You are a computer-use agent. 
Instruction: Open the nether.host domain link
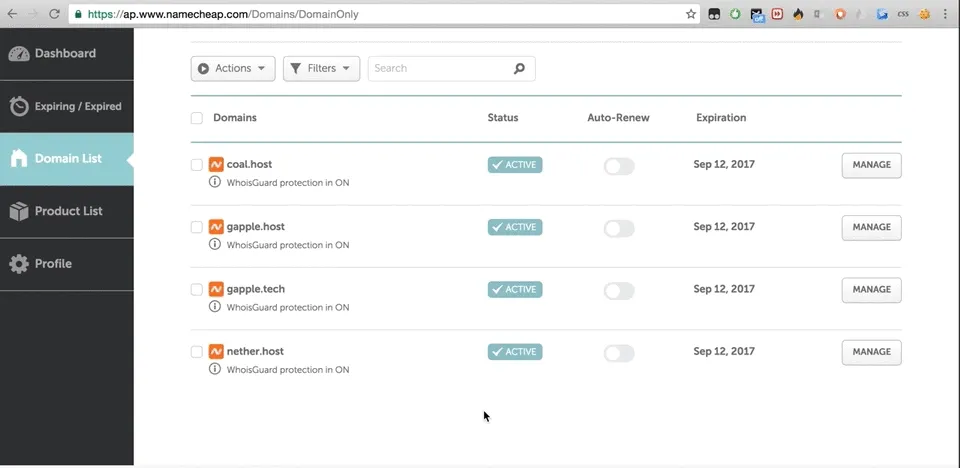255,352
